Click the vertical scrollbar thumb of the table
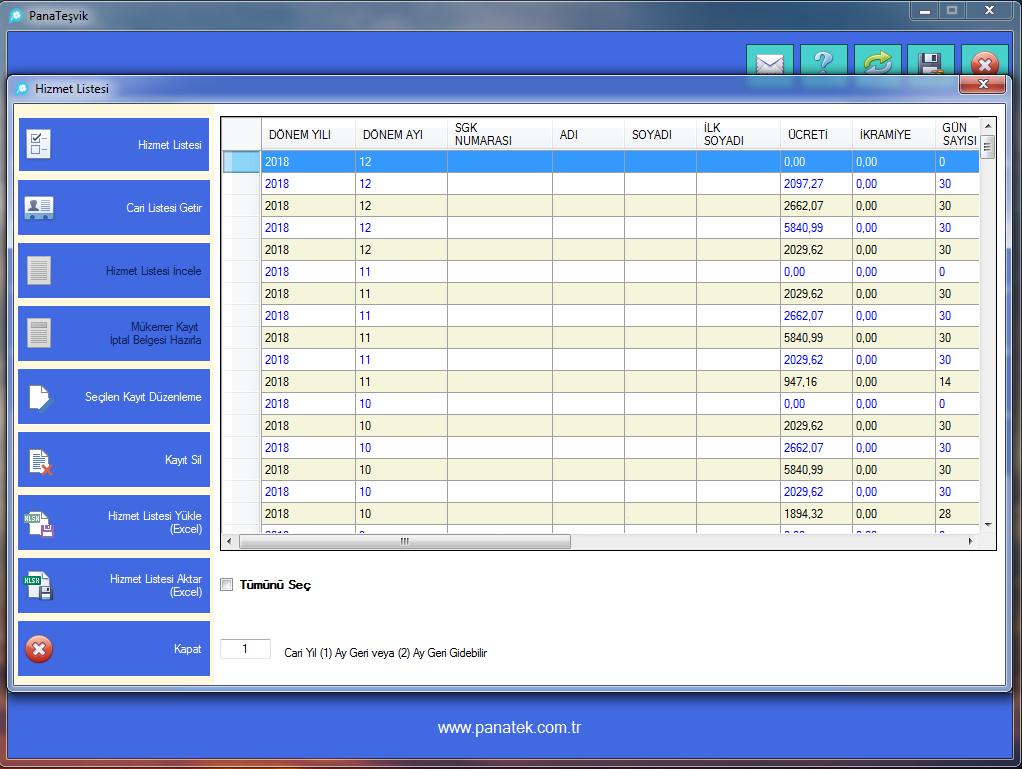Screen dimensions: 1022x769 click(x=988, y=146)
